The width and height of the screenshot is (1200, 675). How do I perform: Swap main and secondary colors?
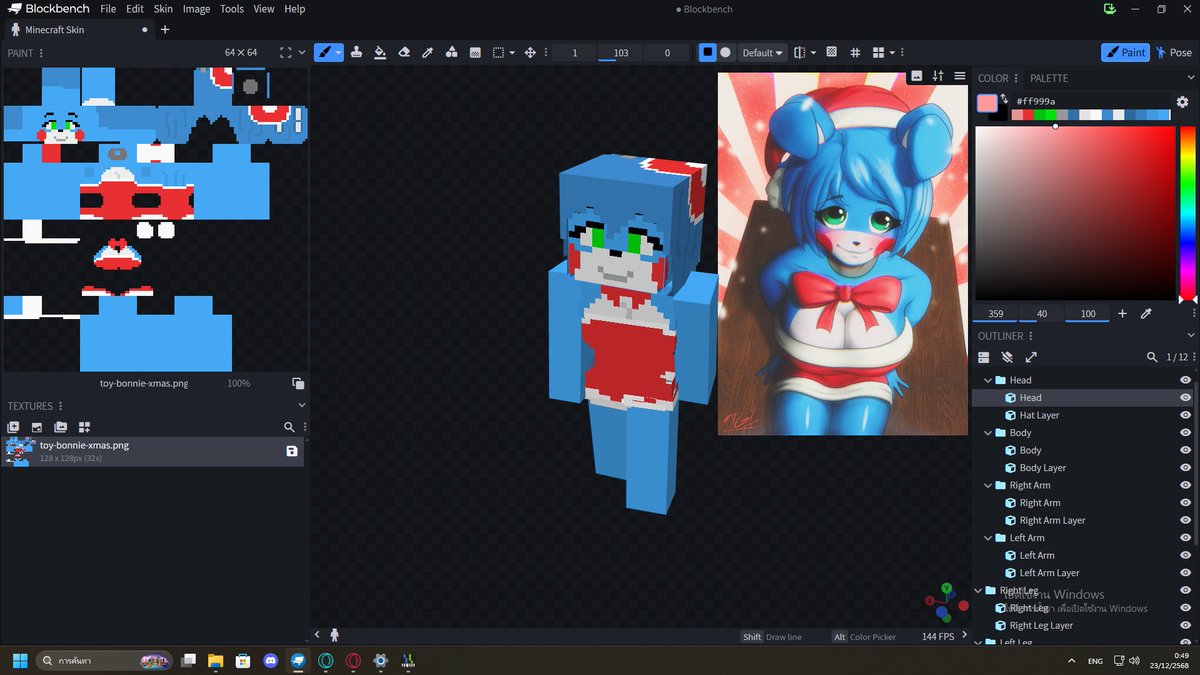coord(1004,98)
